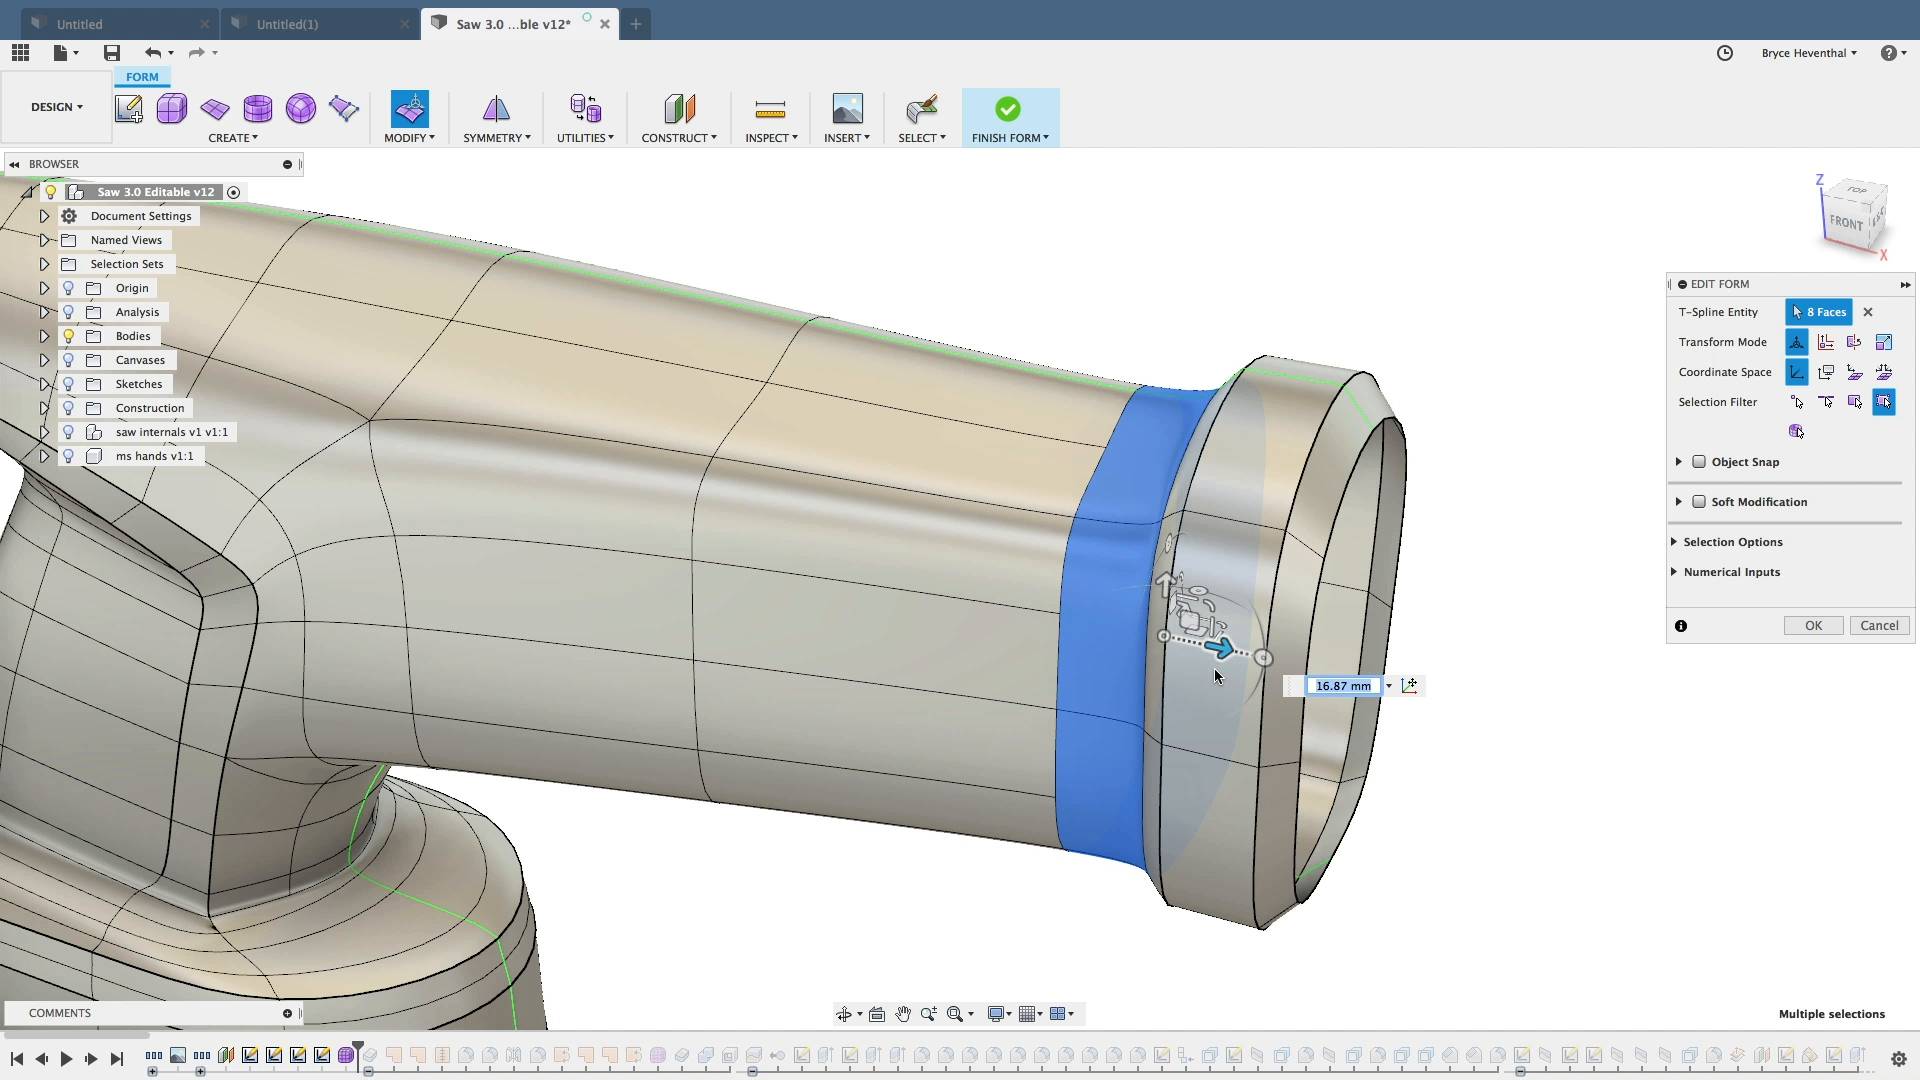Click the Save icon in toolbar

[x=111, y=53]
